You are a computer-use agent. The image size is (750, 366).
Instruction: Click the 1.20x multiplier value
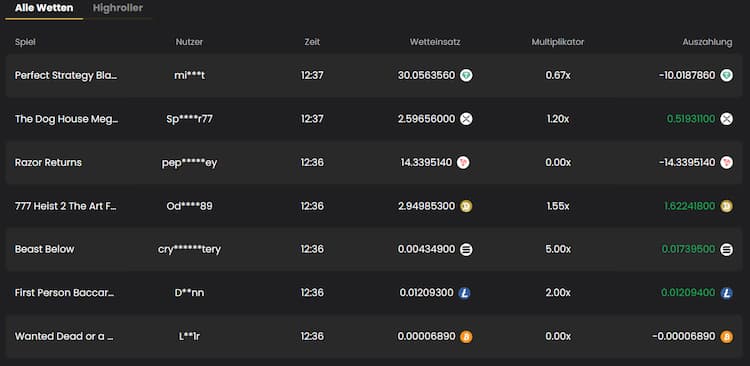(558, 119)
